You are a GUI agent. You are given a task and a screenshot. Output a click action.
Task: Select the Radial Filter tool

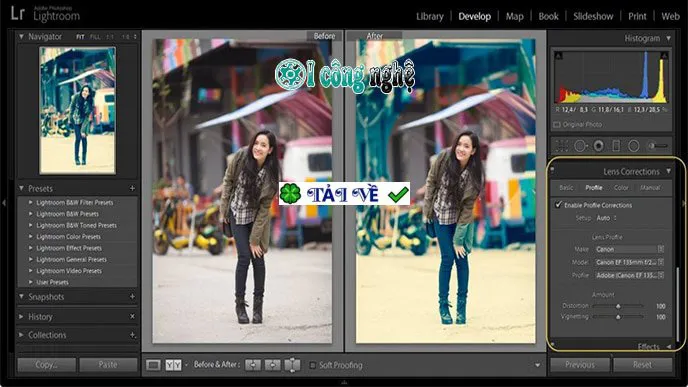[x=634, y=145]
